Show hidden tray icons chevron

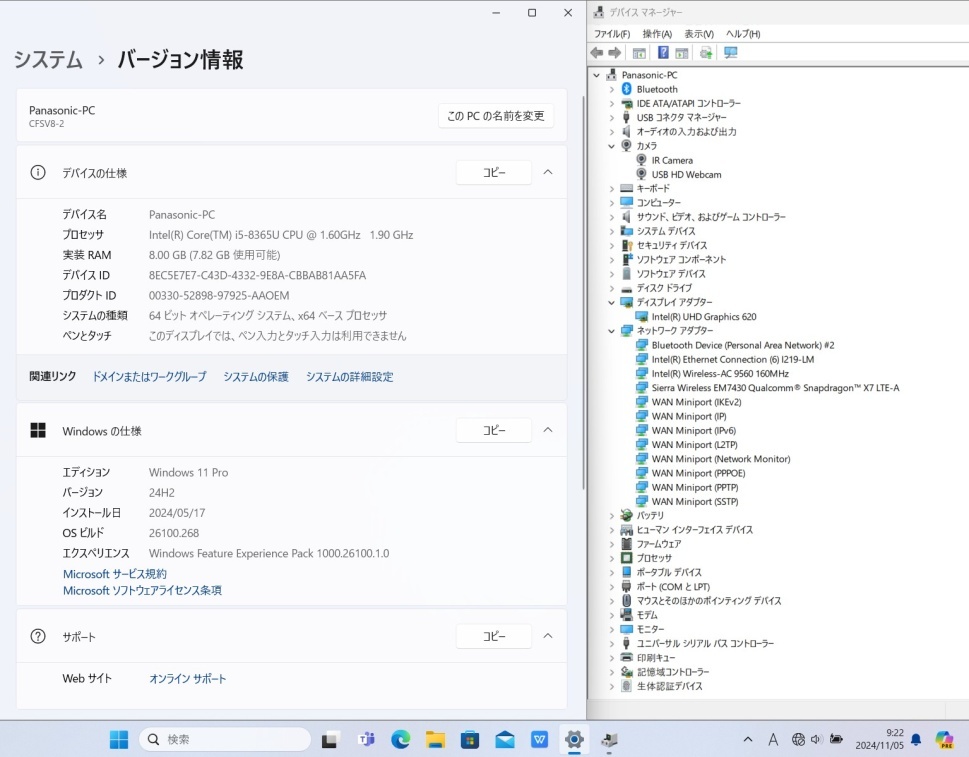748,739
